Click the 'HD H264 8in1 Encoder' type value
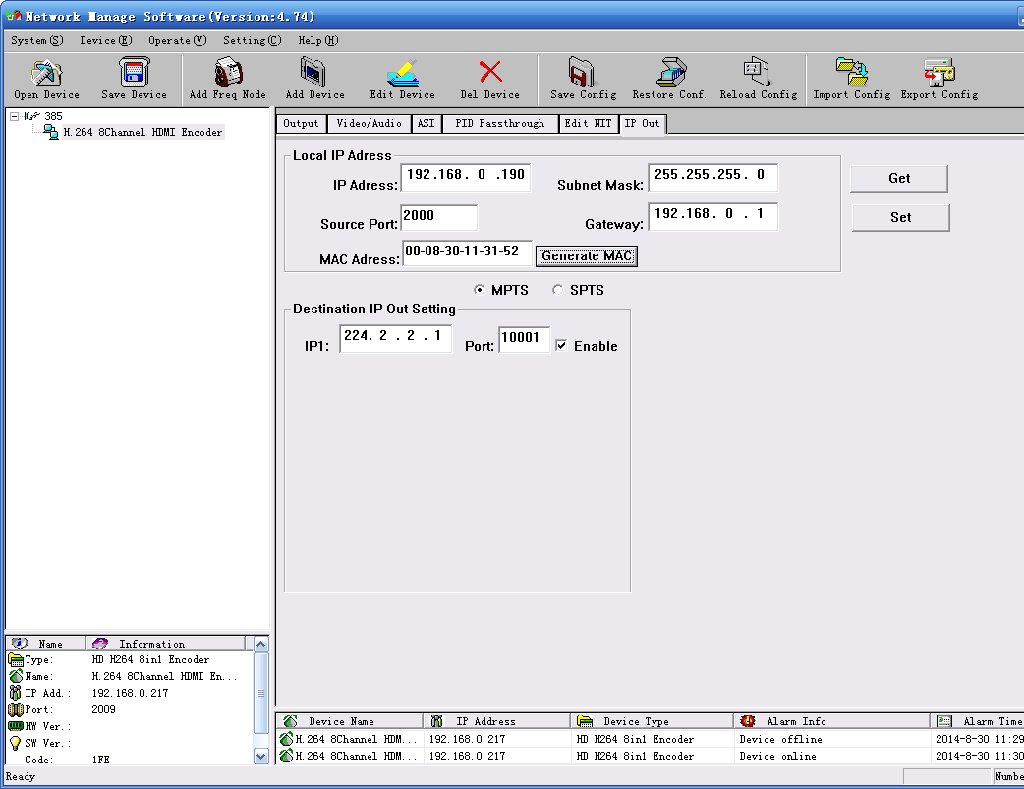Image resolution: width=1024 pixels, height=789 pixels. [150, 660]
